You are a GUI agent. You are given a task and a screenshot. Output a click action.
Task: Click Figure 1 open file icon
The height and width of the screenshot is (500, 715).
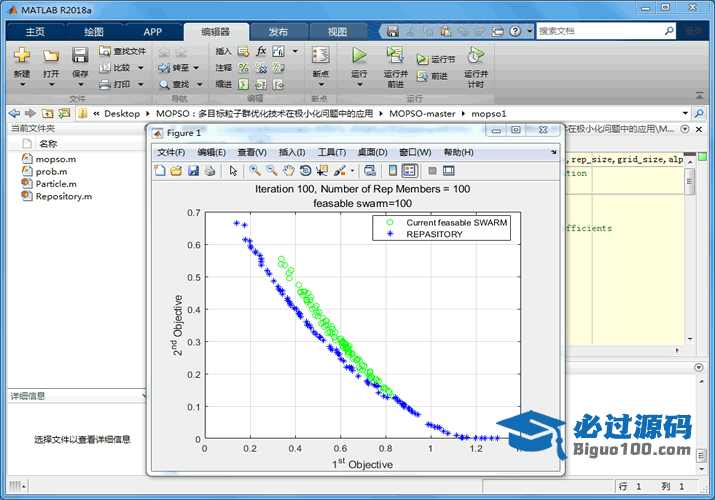click(176, 171)
